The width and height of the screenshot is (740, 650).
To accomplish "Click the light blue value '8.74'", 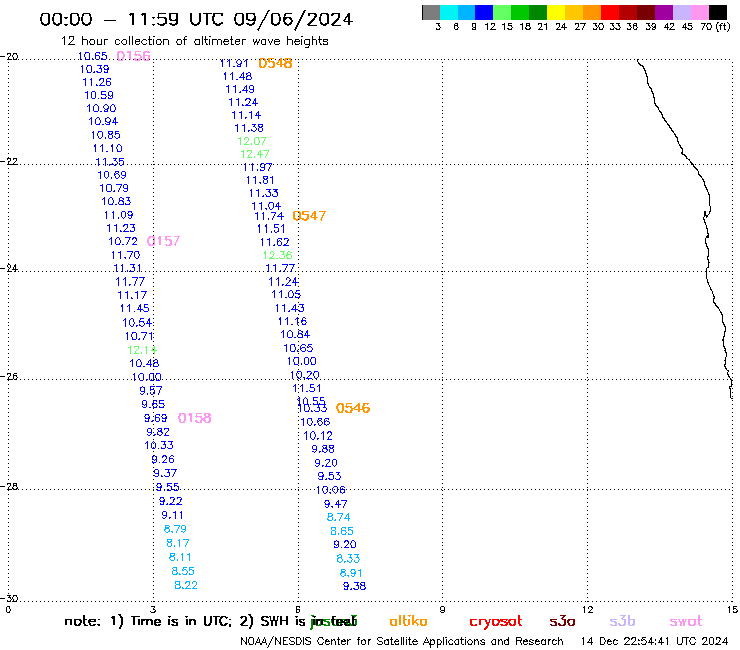I will (338, 517).
